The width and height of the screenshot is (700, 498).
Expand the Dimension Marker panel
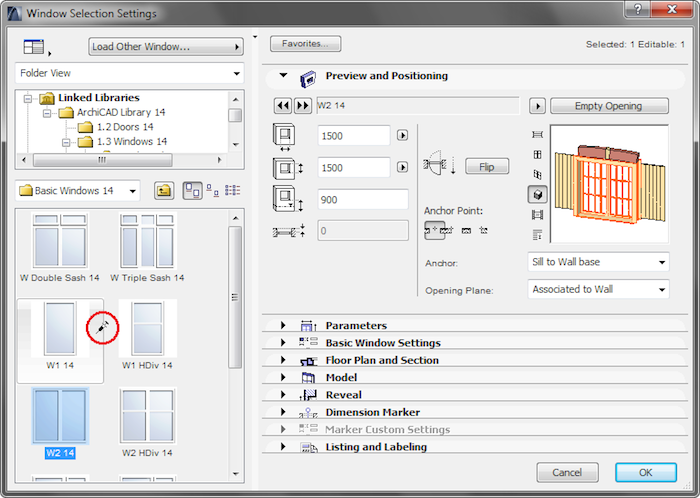coord(283,412)
